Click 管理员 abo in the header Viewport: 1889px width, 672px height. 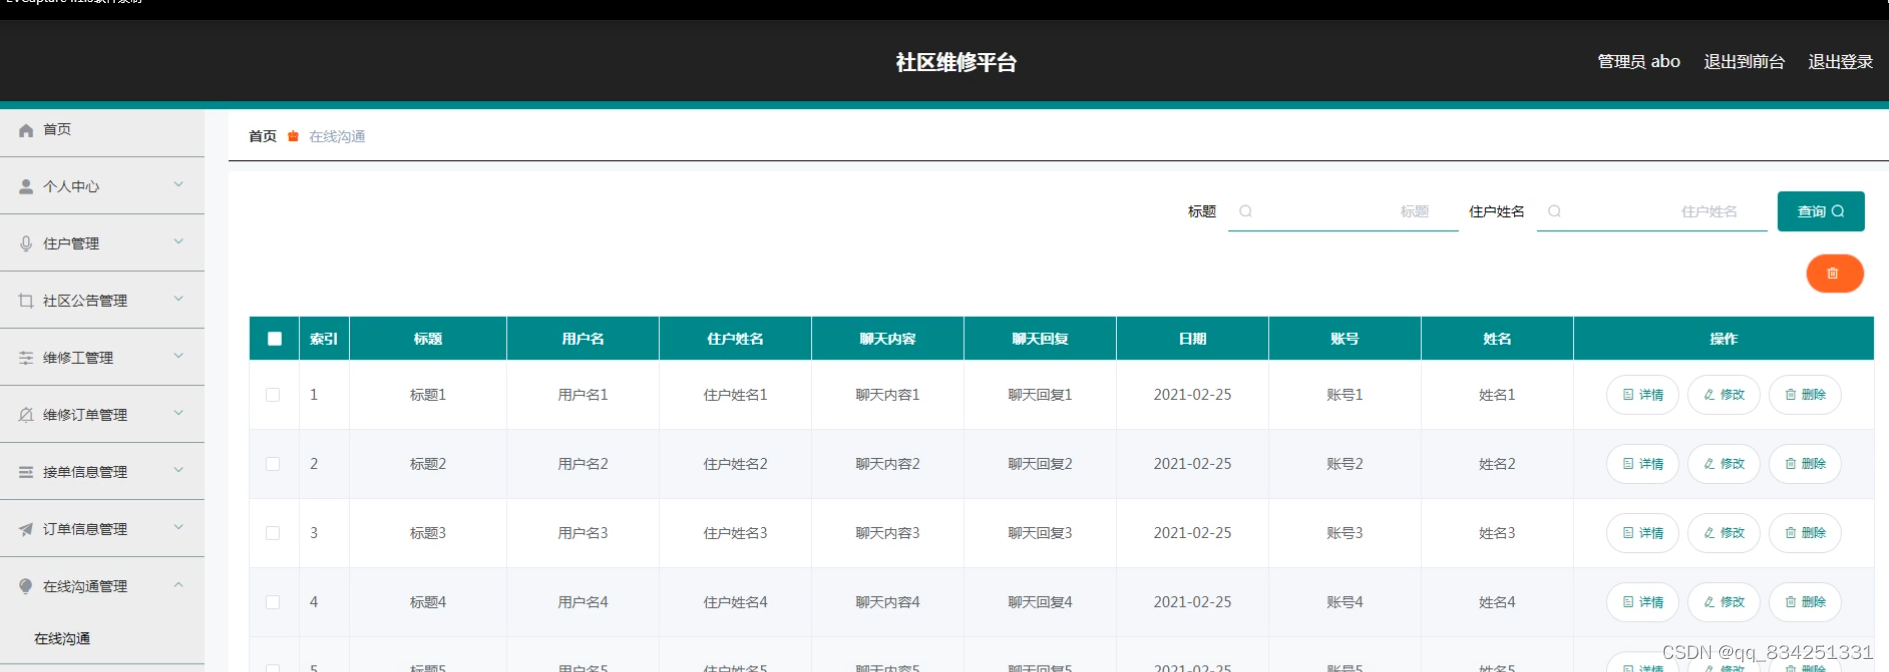point(1638,62)
